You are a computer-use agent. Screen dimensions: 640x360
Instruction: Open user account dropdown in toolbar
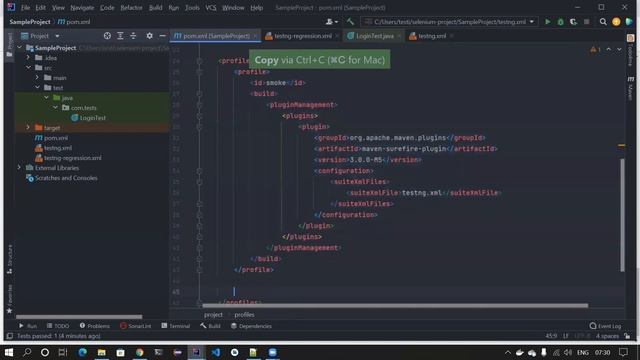tap(331, 22)
